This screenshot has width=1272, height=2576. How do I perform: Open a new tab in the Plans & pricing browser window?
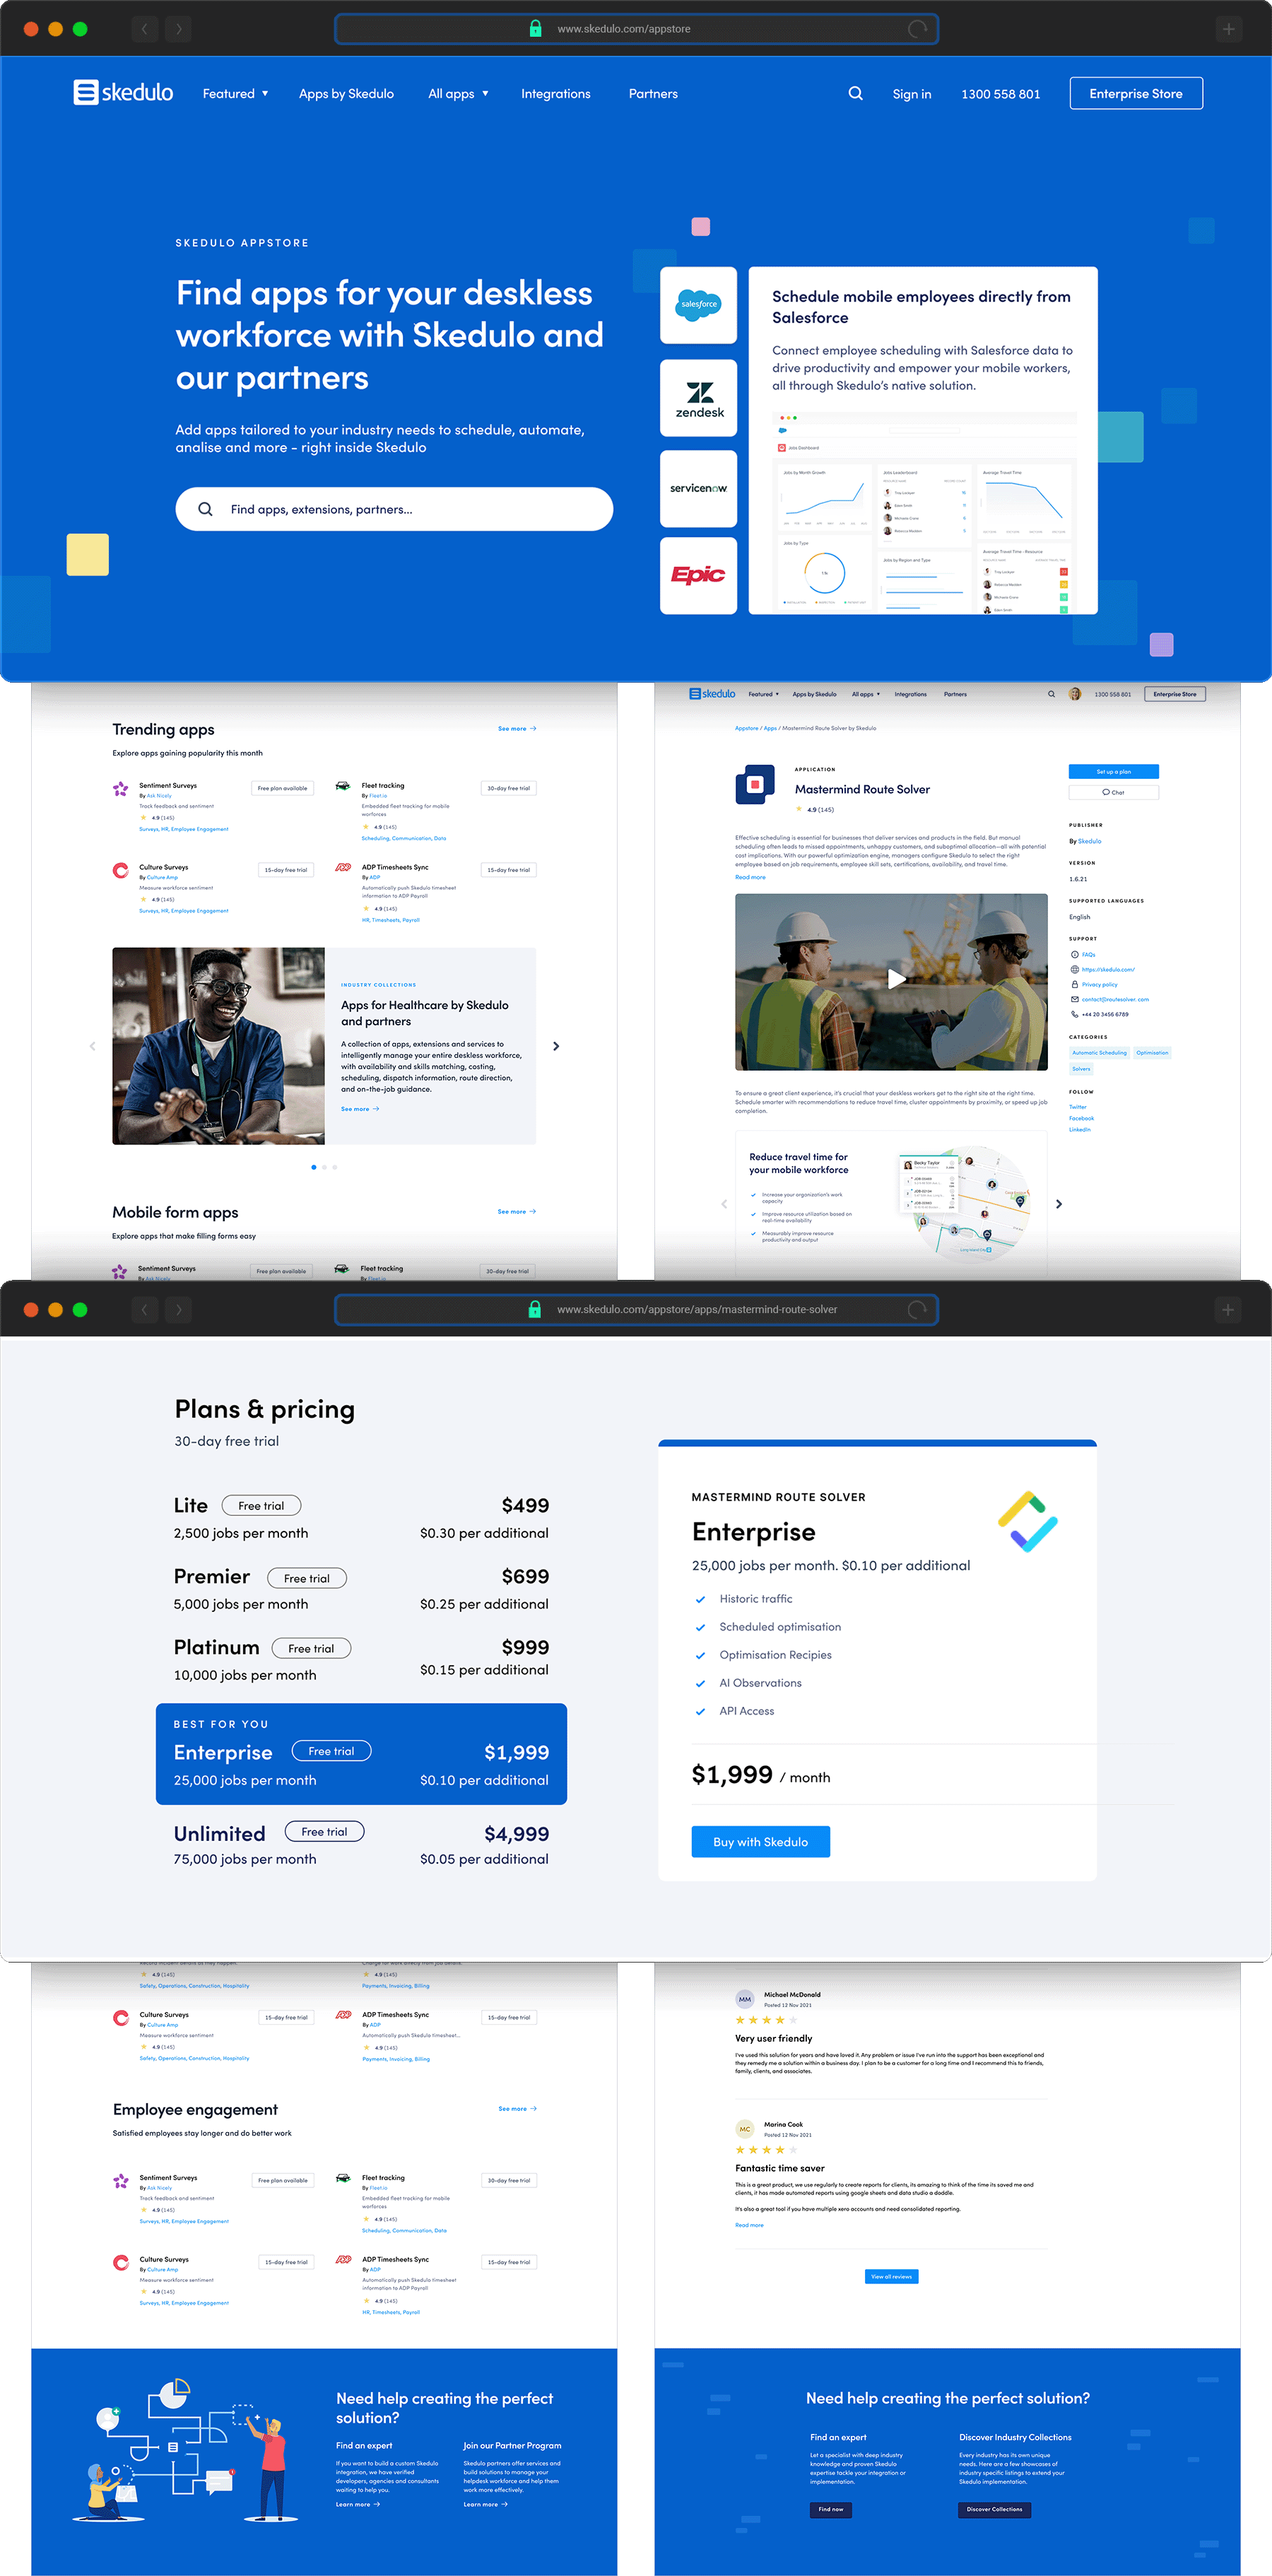[1228, 1309]
